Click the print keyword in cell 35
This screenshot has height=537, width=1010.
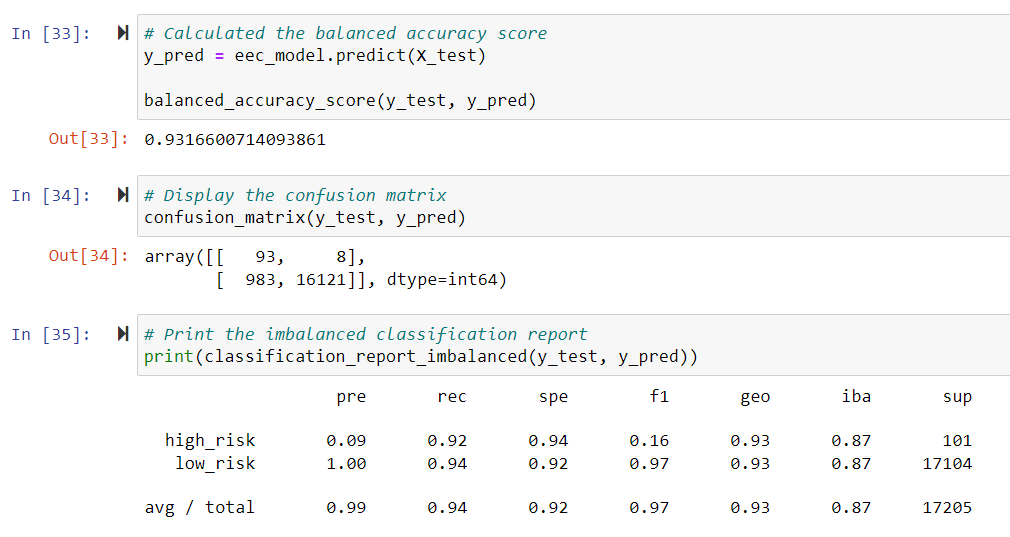pyautogui.click(x=169, y=357)
